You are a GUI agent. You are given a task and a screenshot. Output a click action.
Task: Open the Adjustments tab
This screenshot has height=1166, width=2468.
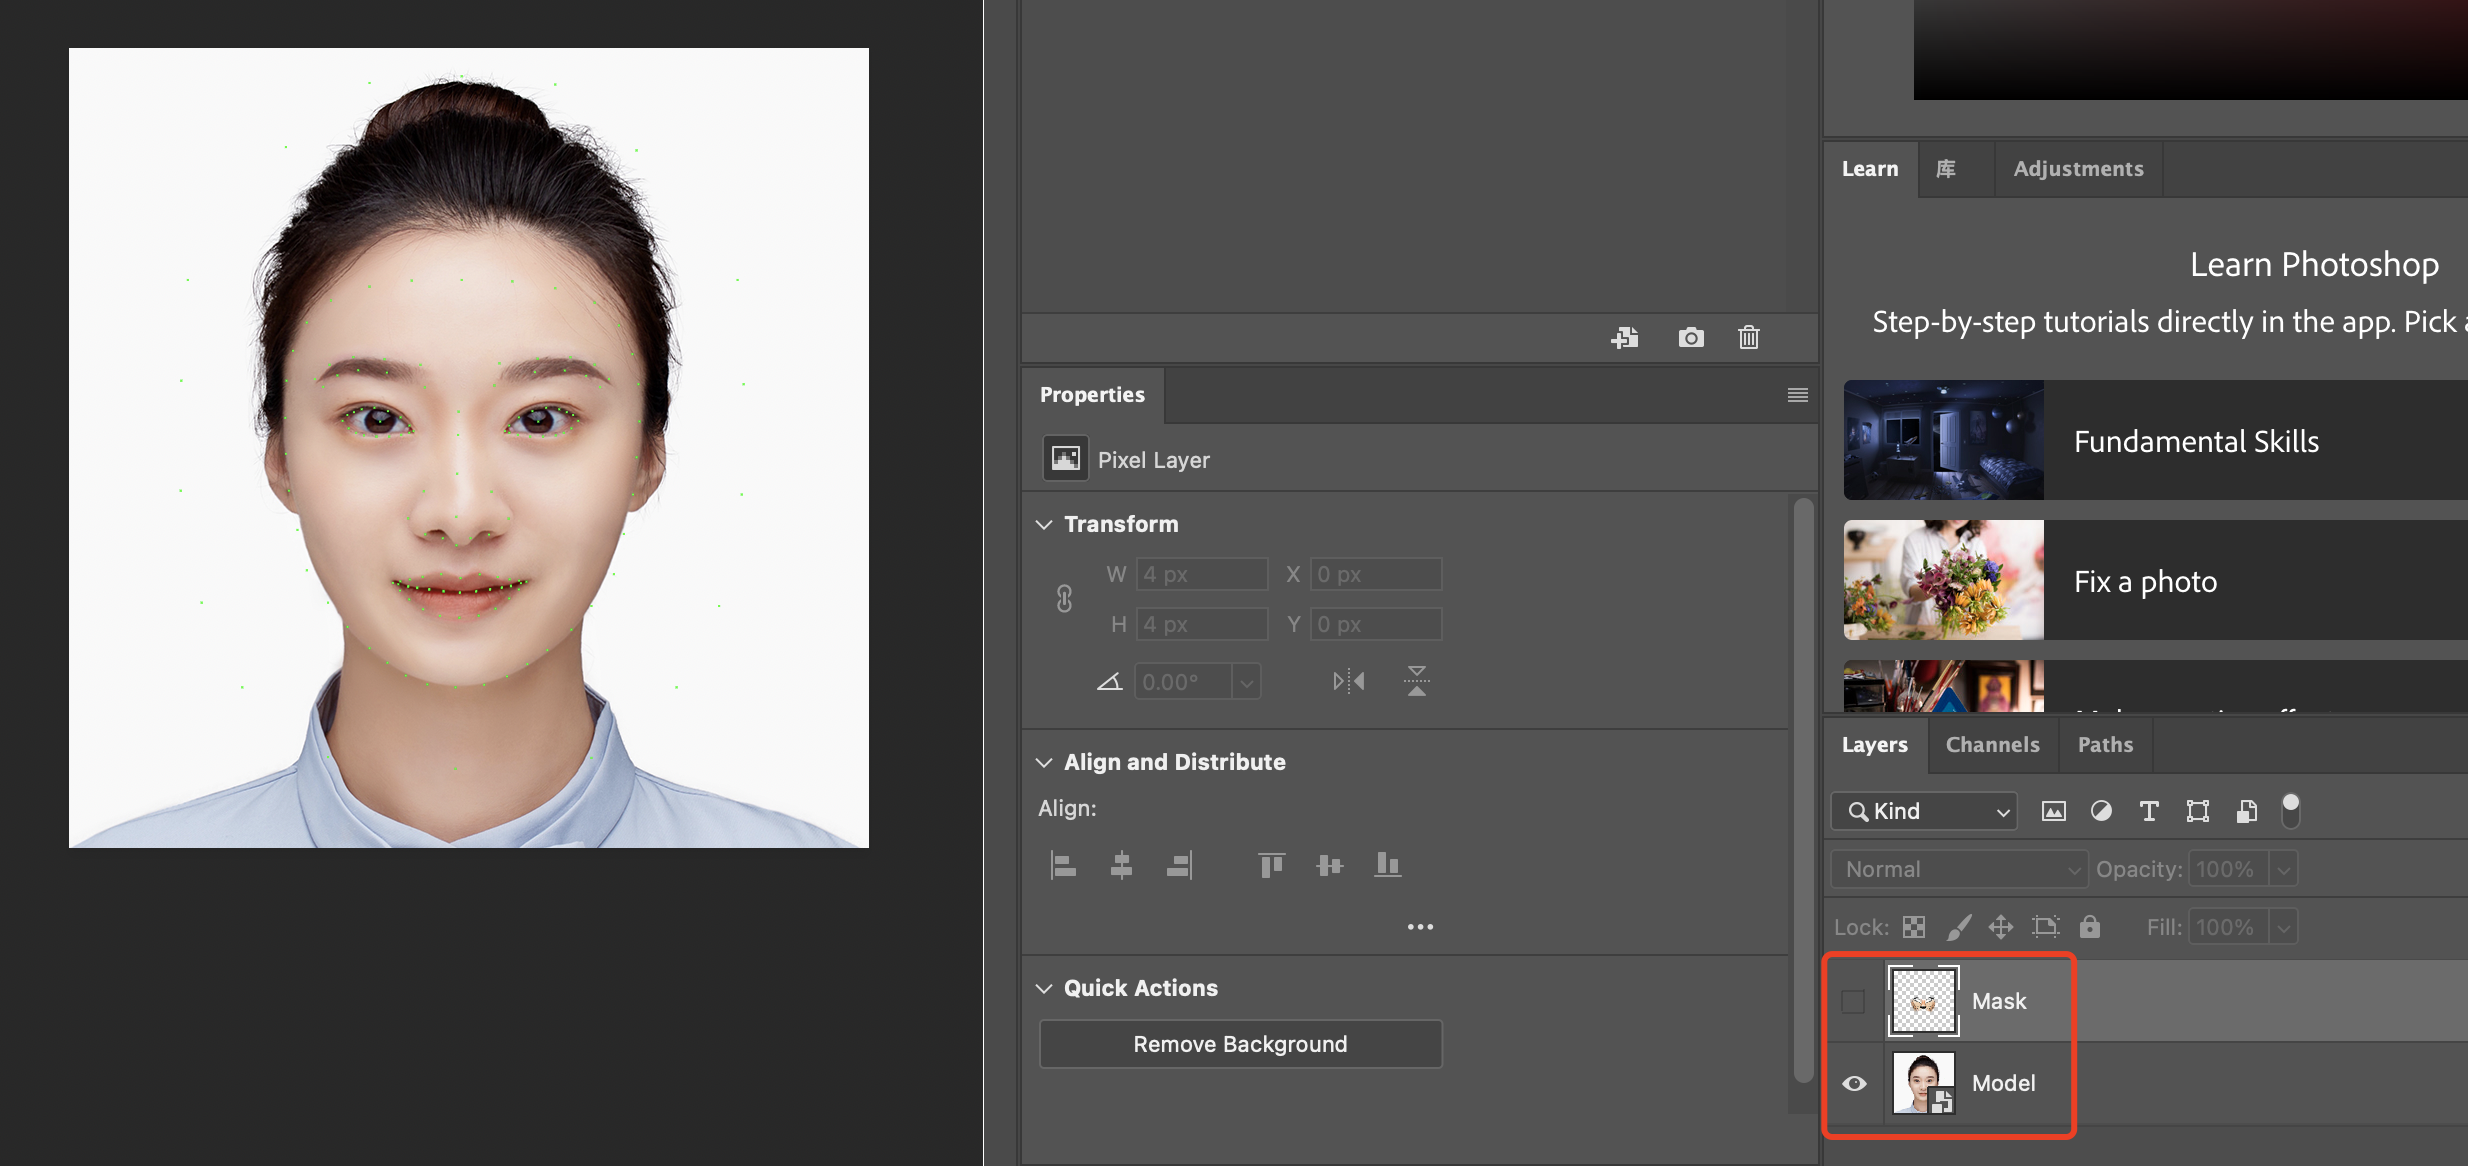[2078, 169]
